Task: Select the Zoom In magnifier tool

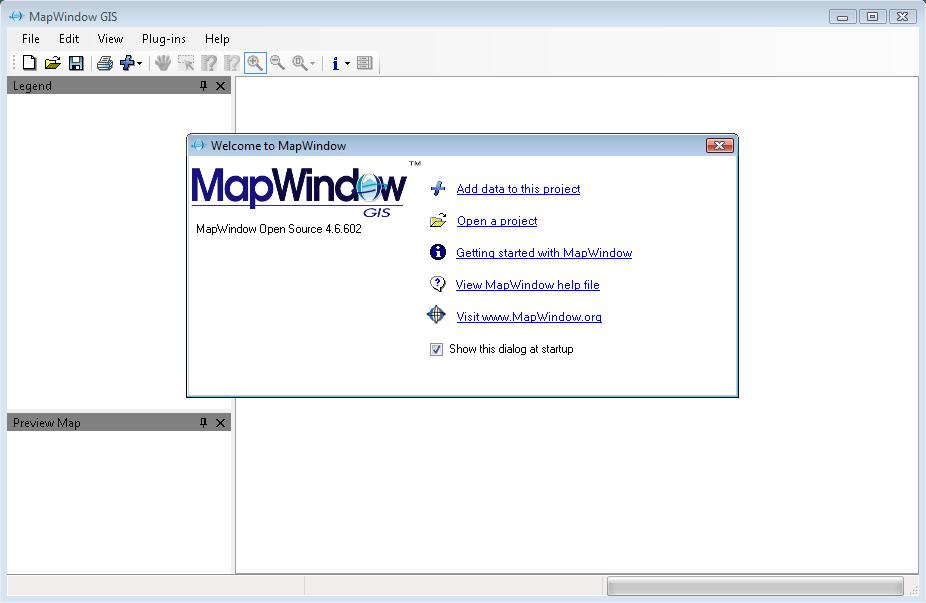Action: [255, 63]
